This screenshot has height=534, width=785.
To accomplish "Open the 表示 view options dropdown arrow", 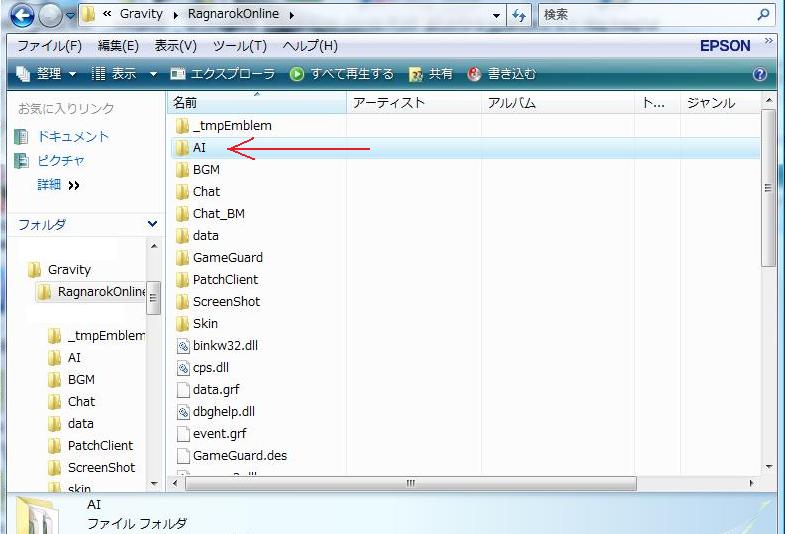I will pyautogui.click(x=153, y=75).
